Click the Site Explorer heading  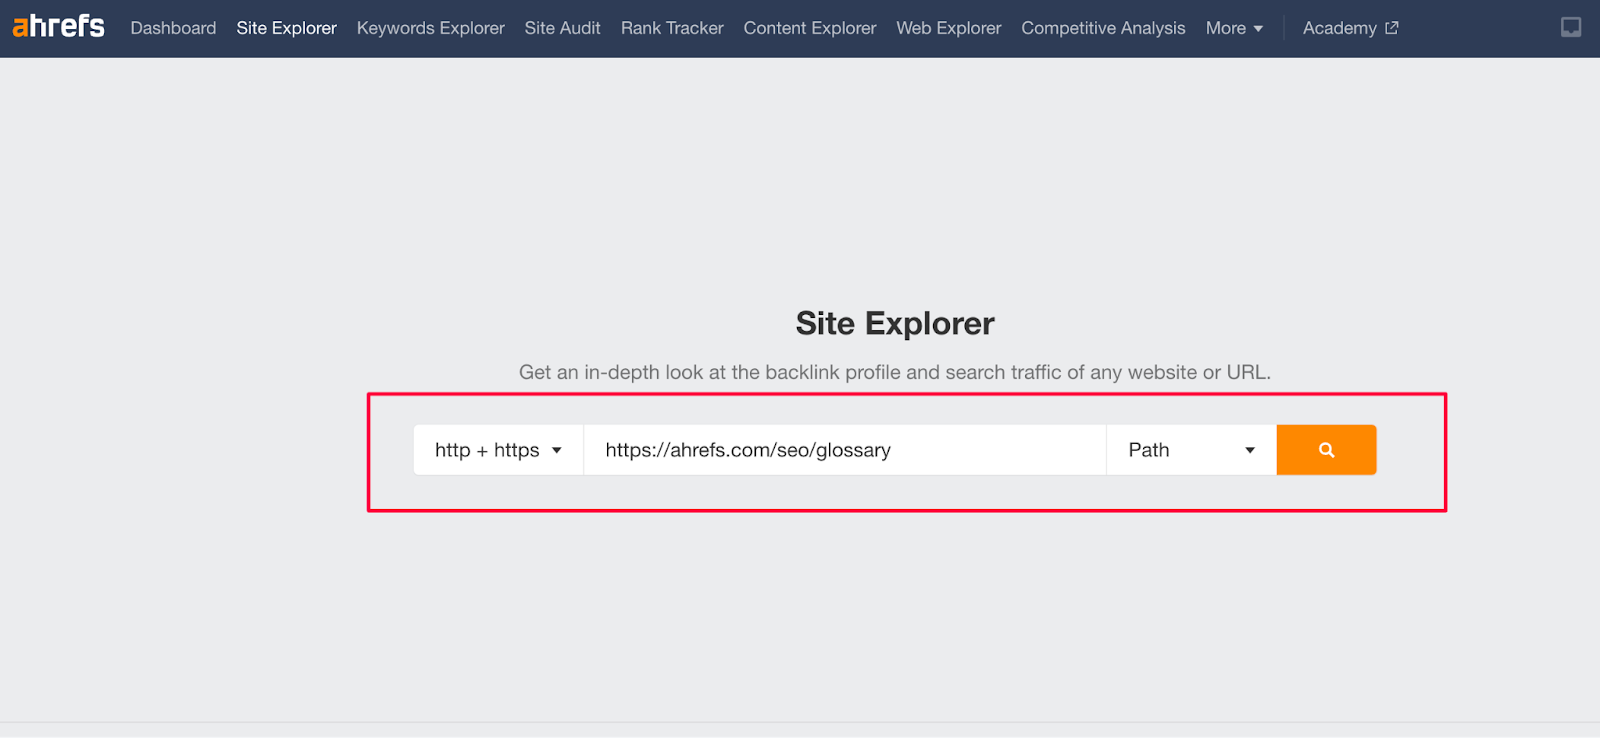pos(895,324)
